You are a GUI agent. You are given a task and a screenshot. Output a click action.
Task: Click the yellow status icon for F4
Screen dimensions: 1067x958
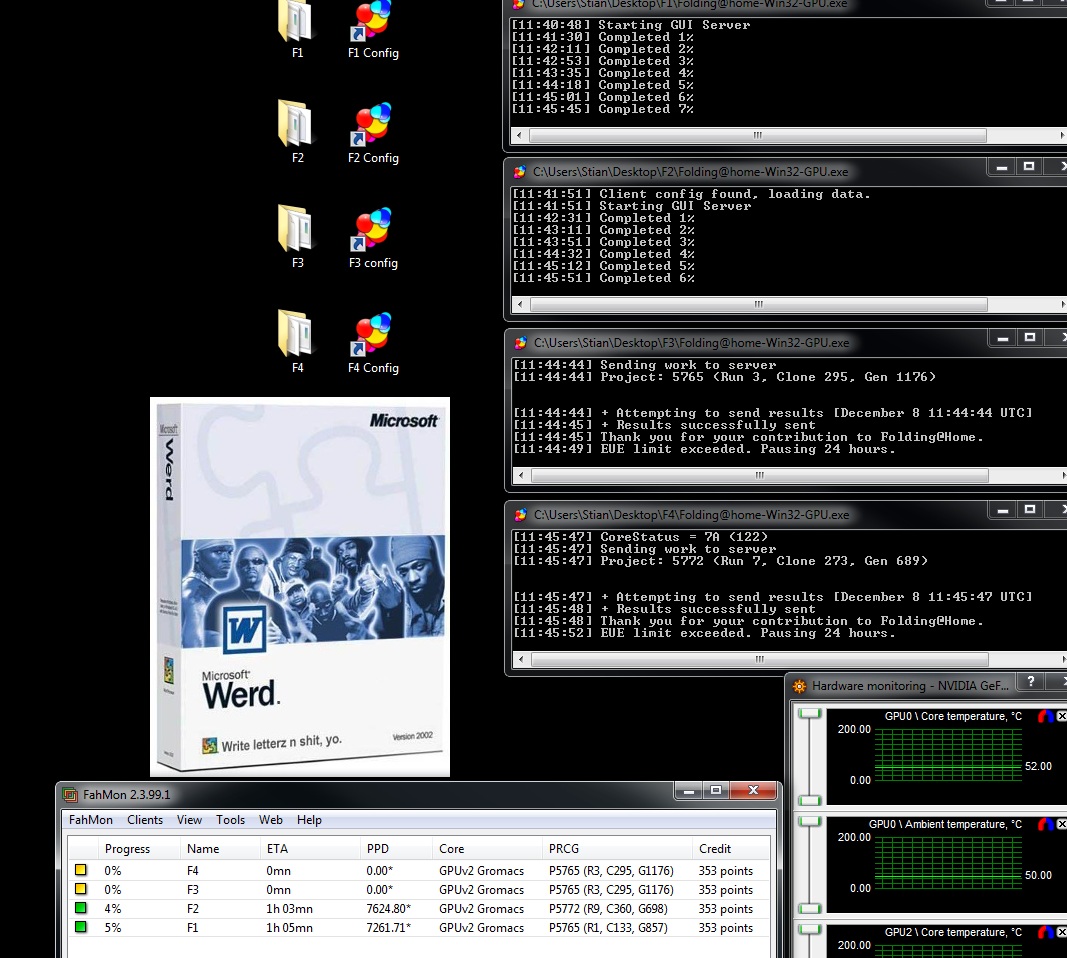80,870
